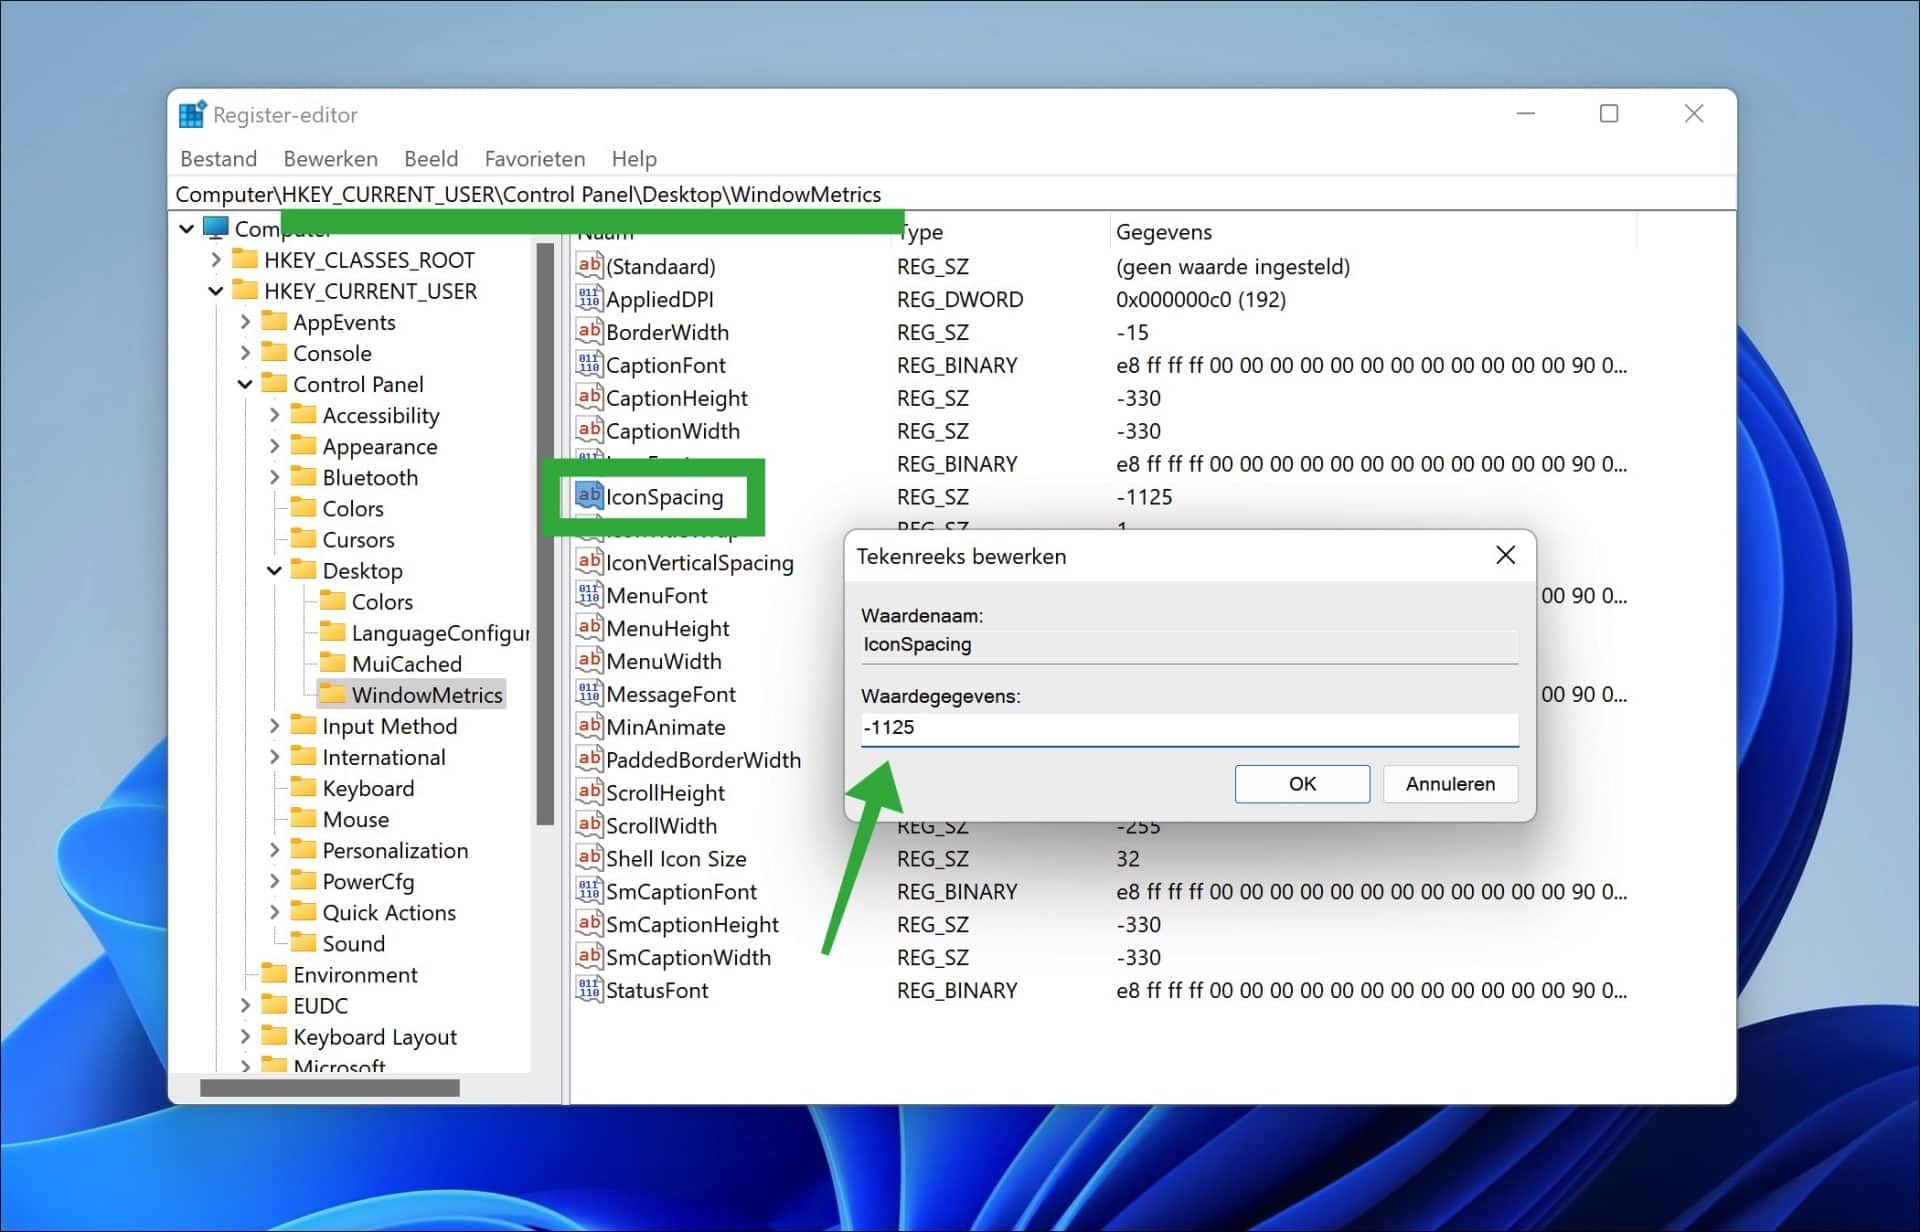Click the DWORD icon beside AppliedDPI
Viewport: 1920px width, 1232px height.
[x=588, y=298]
